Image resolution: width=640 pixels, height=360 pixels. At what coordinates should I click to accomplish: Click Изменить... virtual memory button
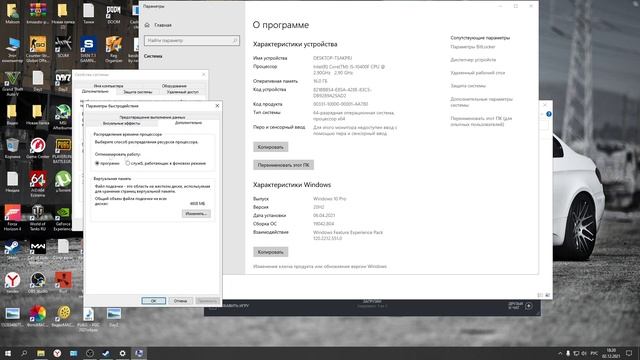196,213
